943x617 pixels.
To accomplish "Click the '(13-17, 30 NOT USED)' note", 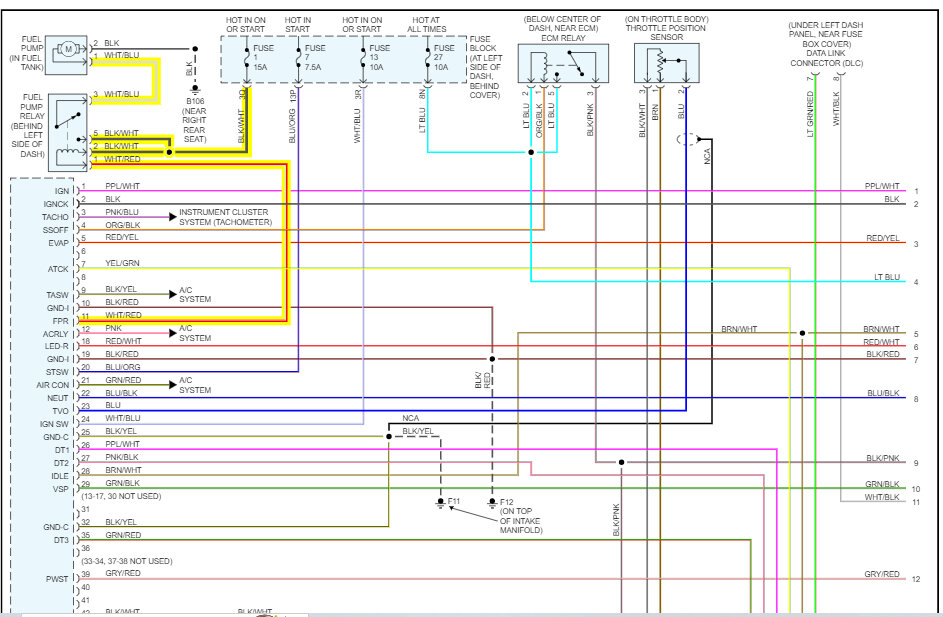I will click(x=121, y=496).
